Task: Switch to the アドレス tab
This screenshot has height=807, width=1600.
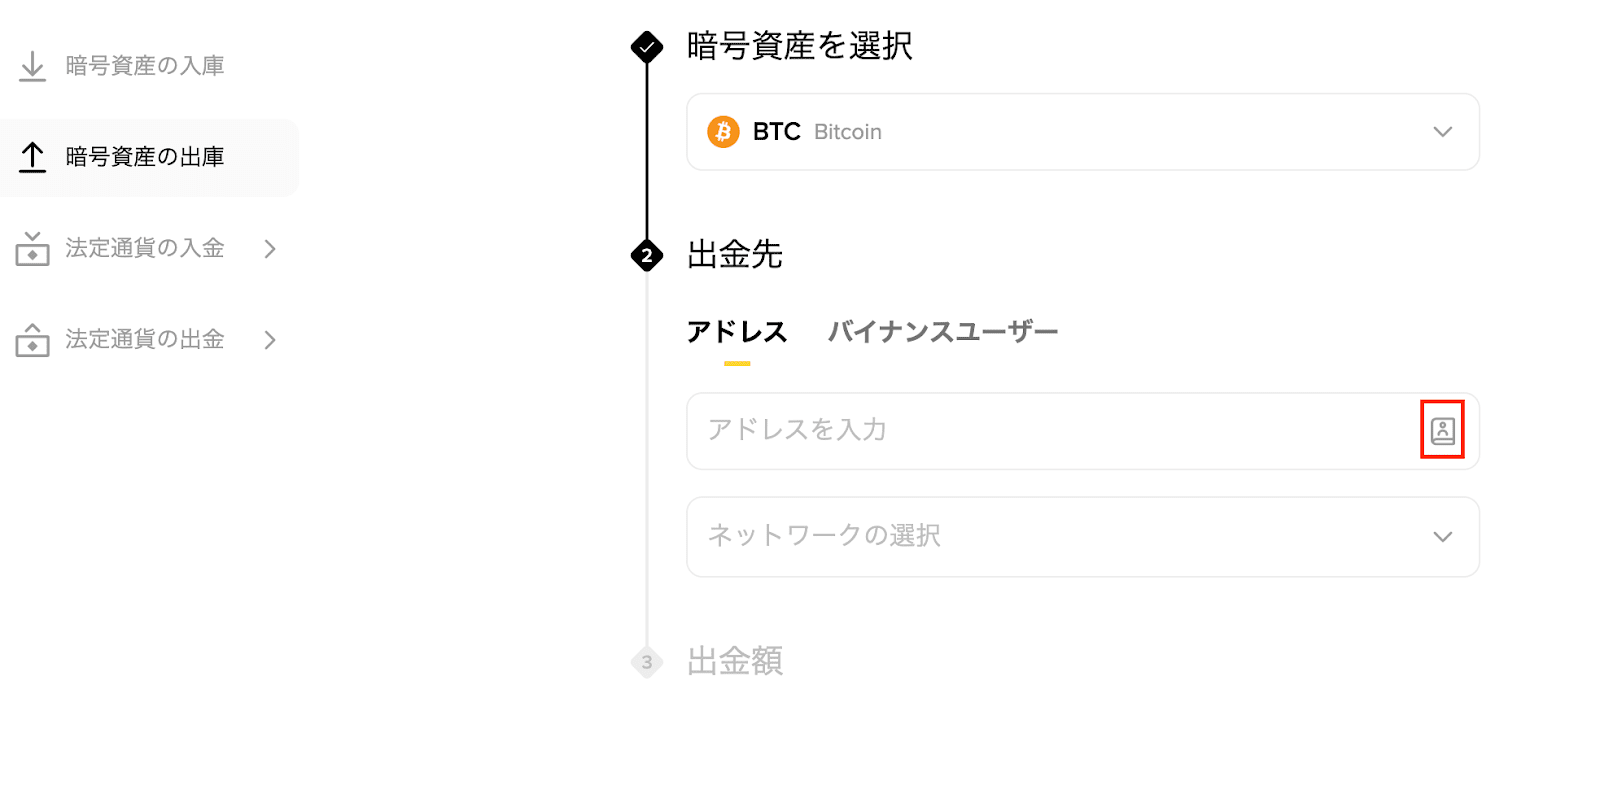Action: [737, 332]
